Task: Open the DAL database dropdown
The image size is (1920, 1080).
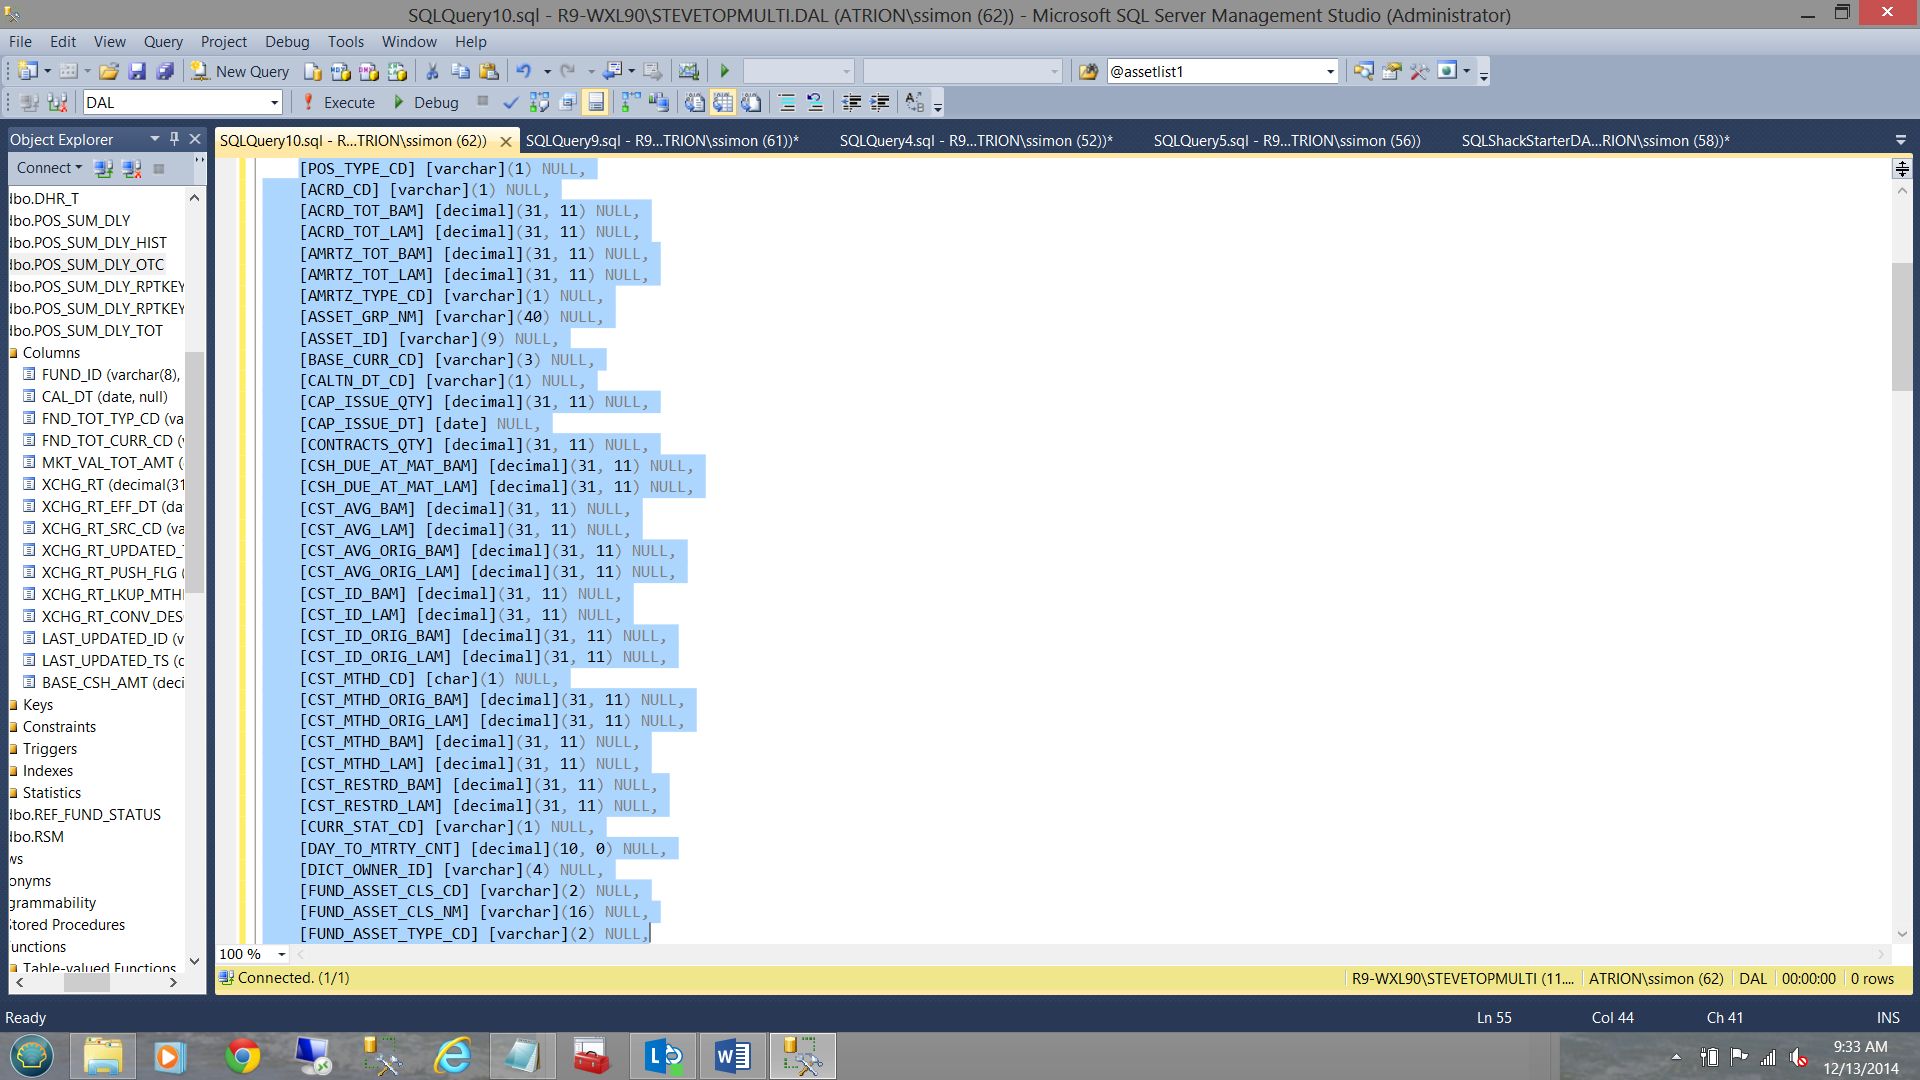Action: pyautogui.click(x=274, y=102)
